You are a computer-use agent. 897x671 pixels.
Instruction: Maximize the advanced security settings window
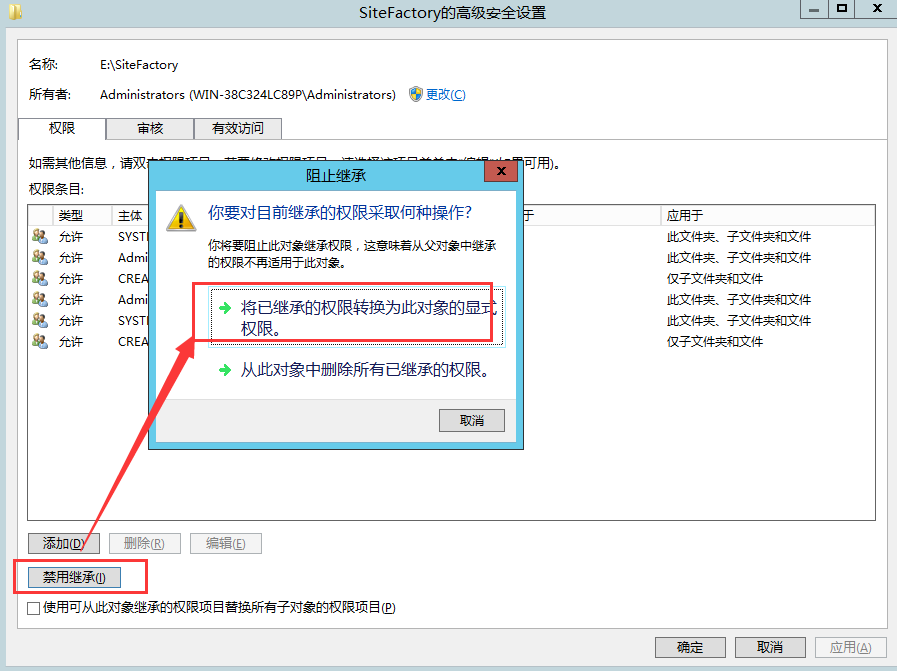(842, 9)
